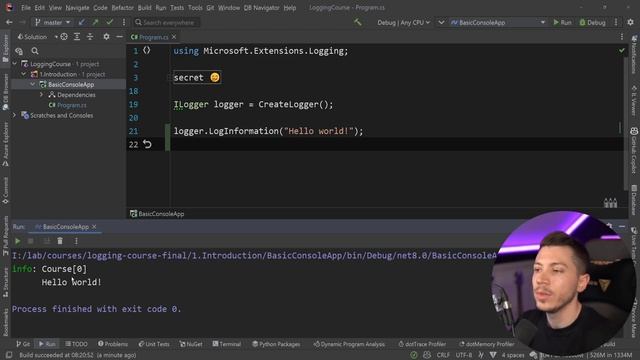Open Run panel more options menu

pyautogui.click(x=76, y=241)
